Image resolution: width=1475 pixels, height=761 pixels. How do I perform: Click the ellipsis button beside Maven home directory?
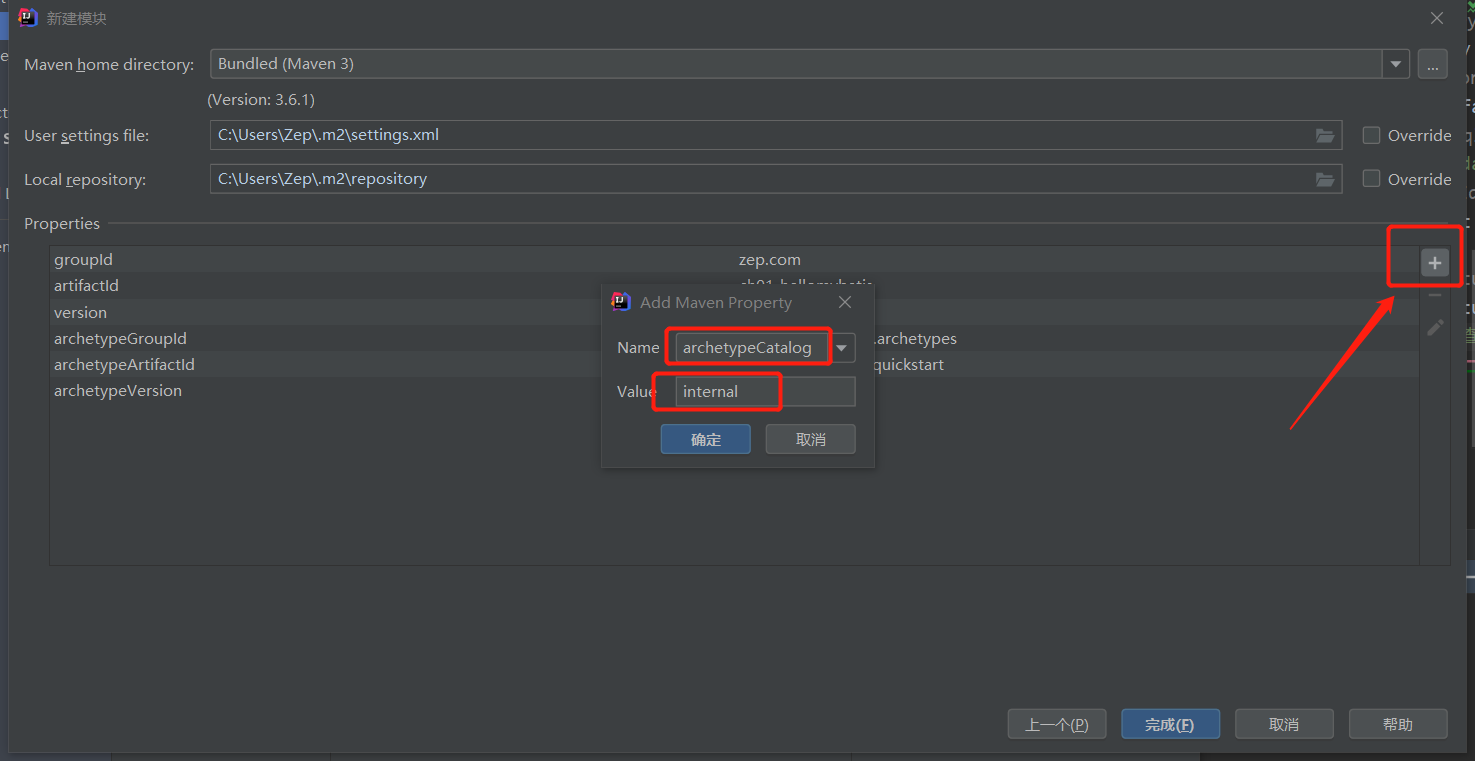coord(1432,64)
